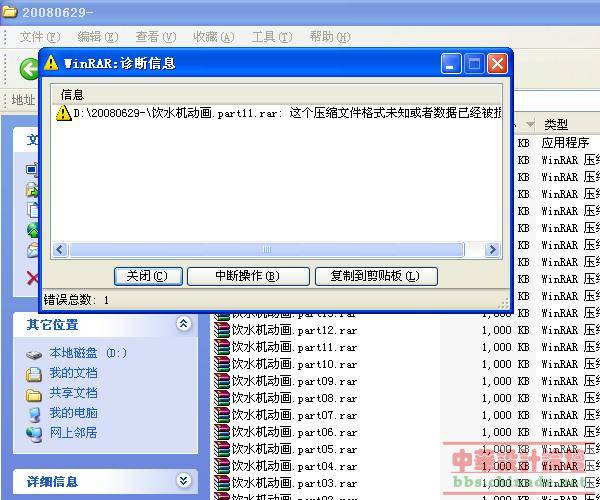600x500 pixels.
Task: Click the RAR archive icon of part12.rar
Action: point(222,330)
